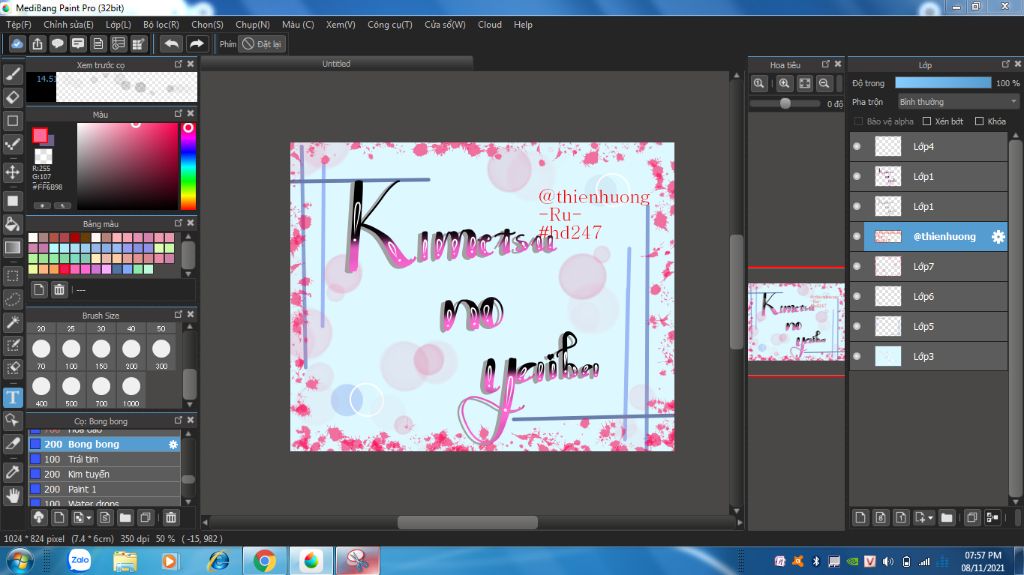Click the Undo arrow in the toolbar
Viewport: 1024px width, 575px height.
[x=171, y=44]
